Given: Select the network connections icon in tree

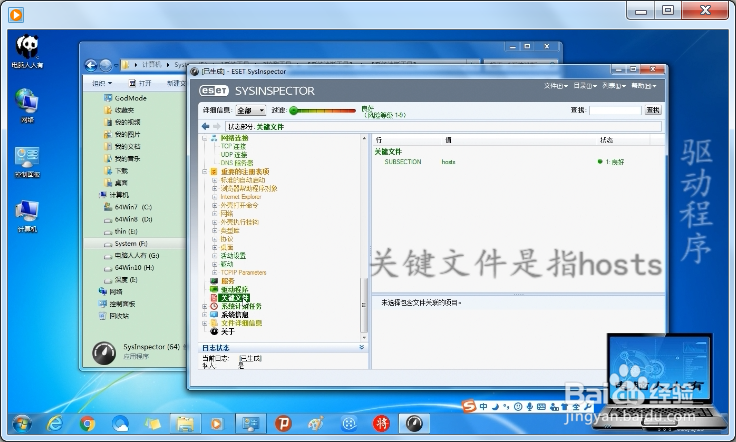Looking at the screenshot, I should (x=214, y=138).
